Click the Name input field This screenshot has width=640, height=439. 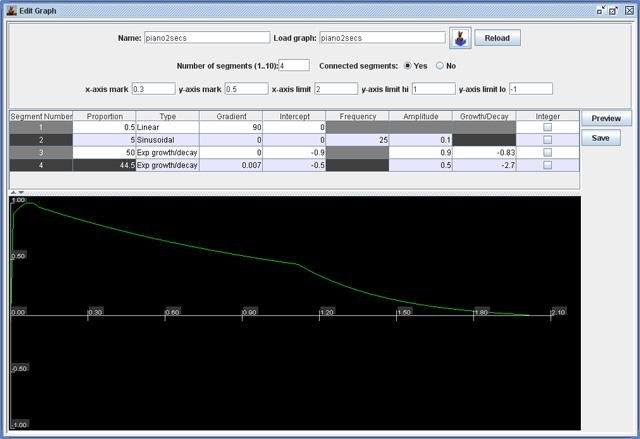tap(207, 38)
